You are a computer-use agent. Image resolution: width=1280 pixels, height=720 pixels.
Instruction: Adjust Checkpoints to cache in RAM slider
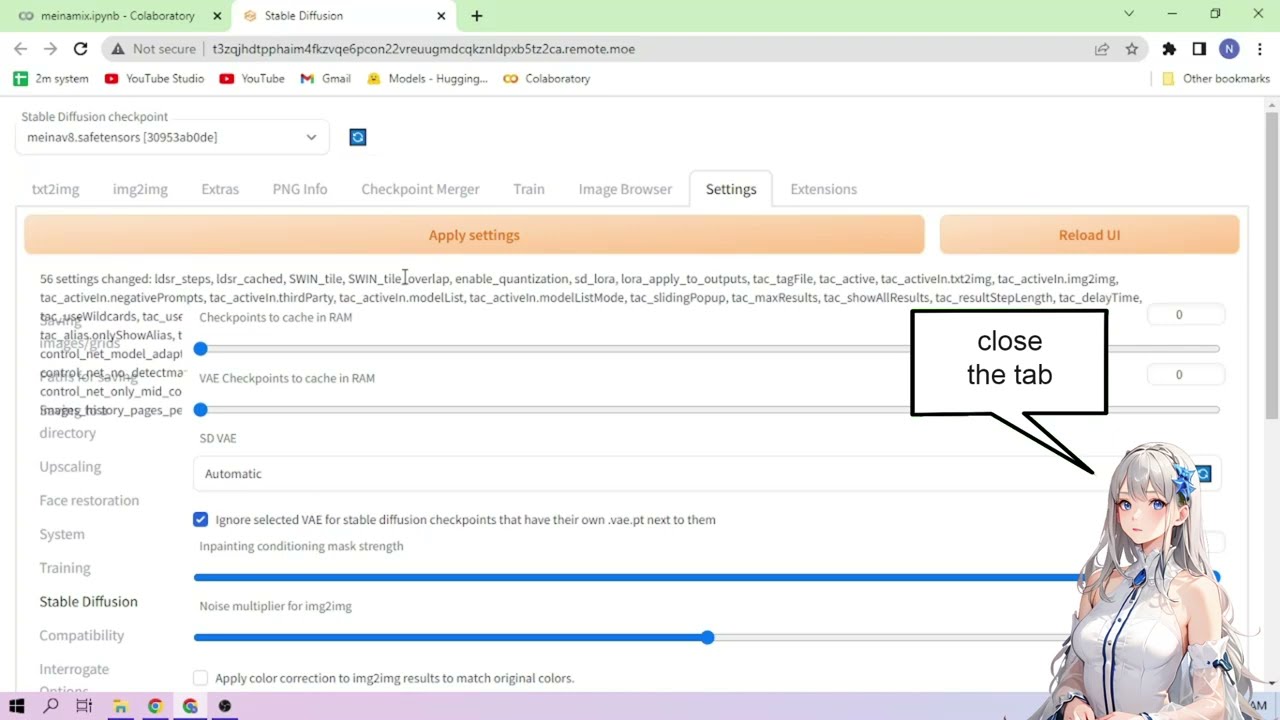click(707, 349)
